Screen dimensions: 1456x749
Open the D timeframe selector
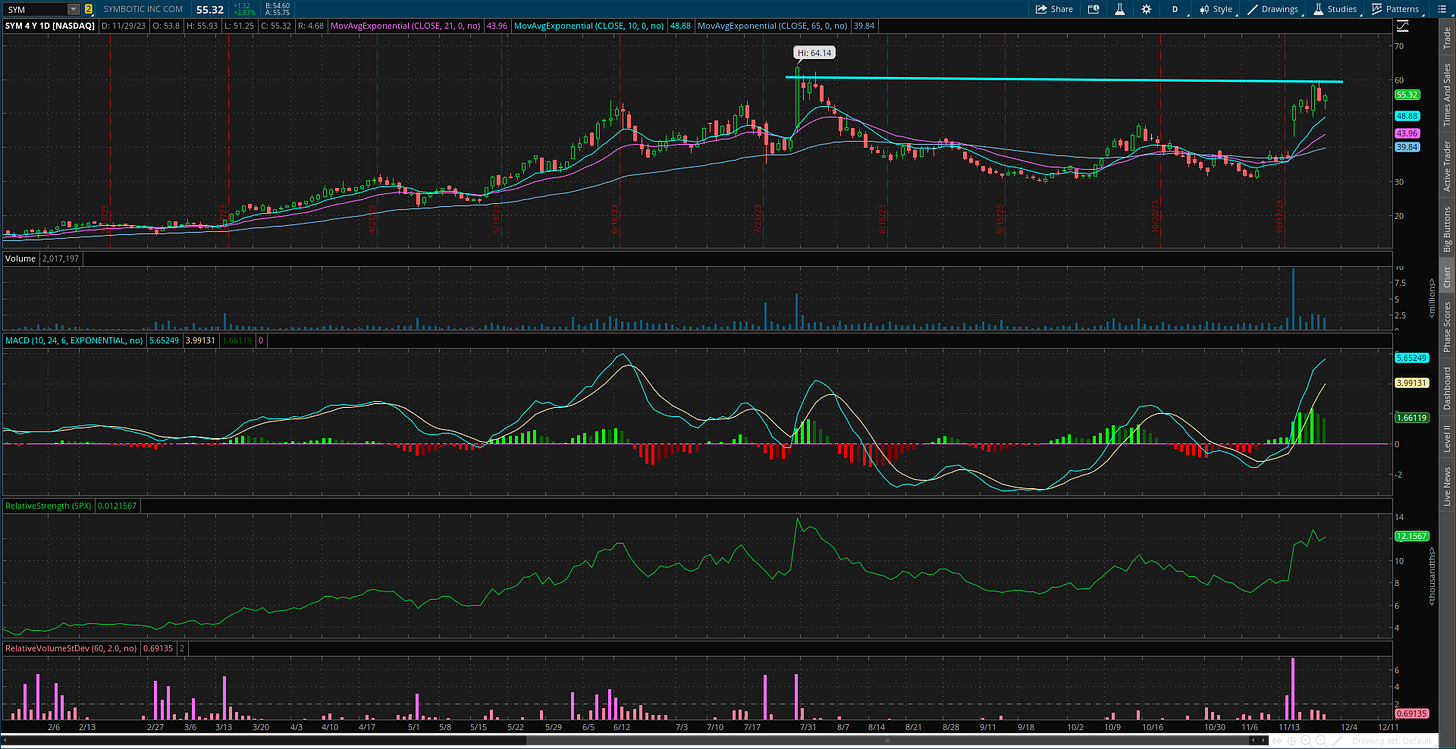pyautogui.click(x=1175, y=9)
